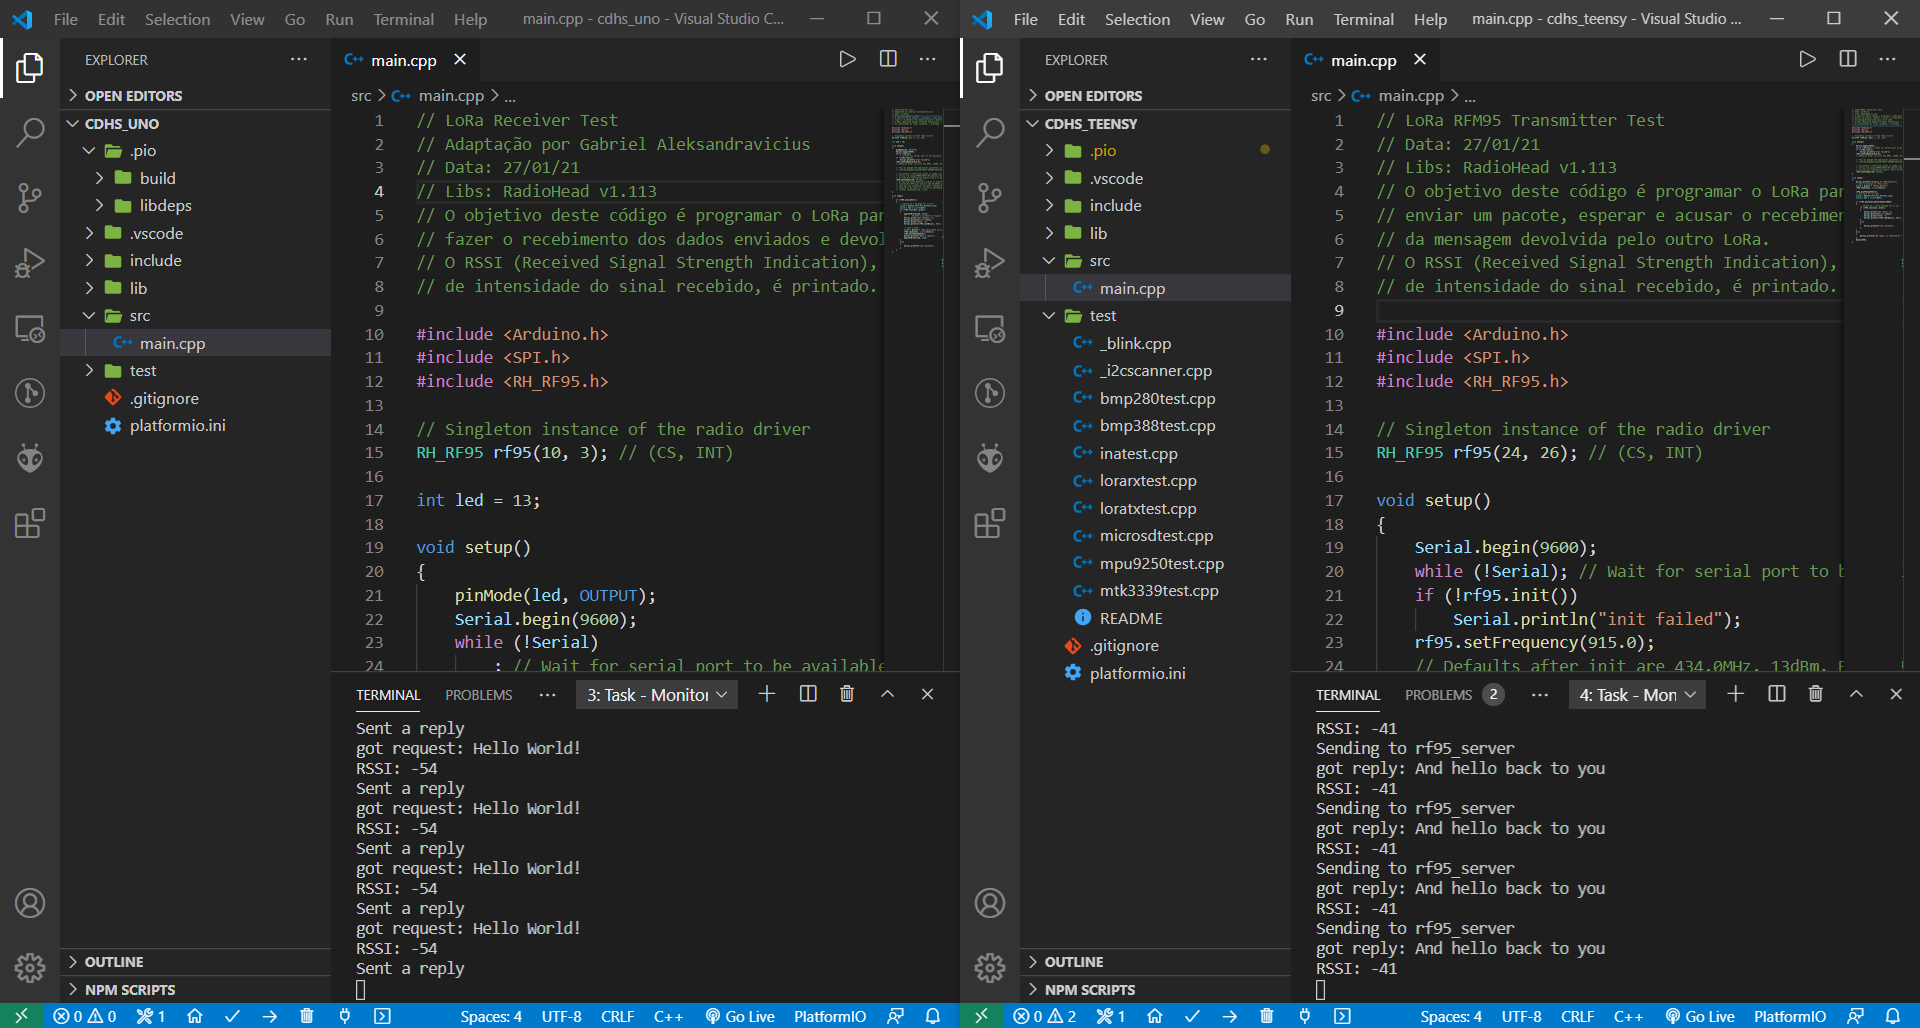
Task: Change CRLF line ending in left status bar
Action: [x=617, y=1016]
